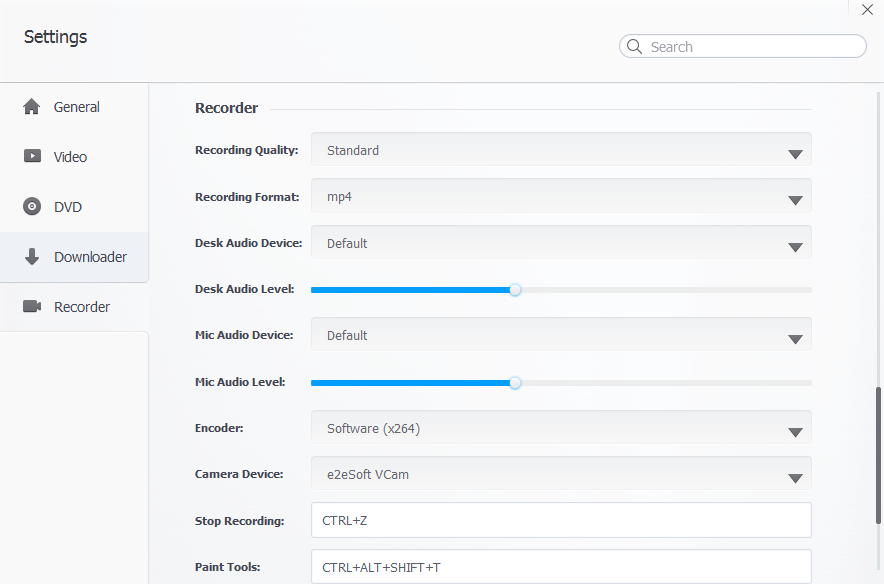The width and height of the screenshot is (884, 584).
Task: Open the DVD settings tab
Action: (66, 207)
